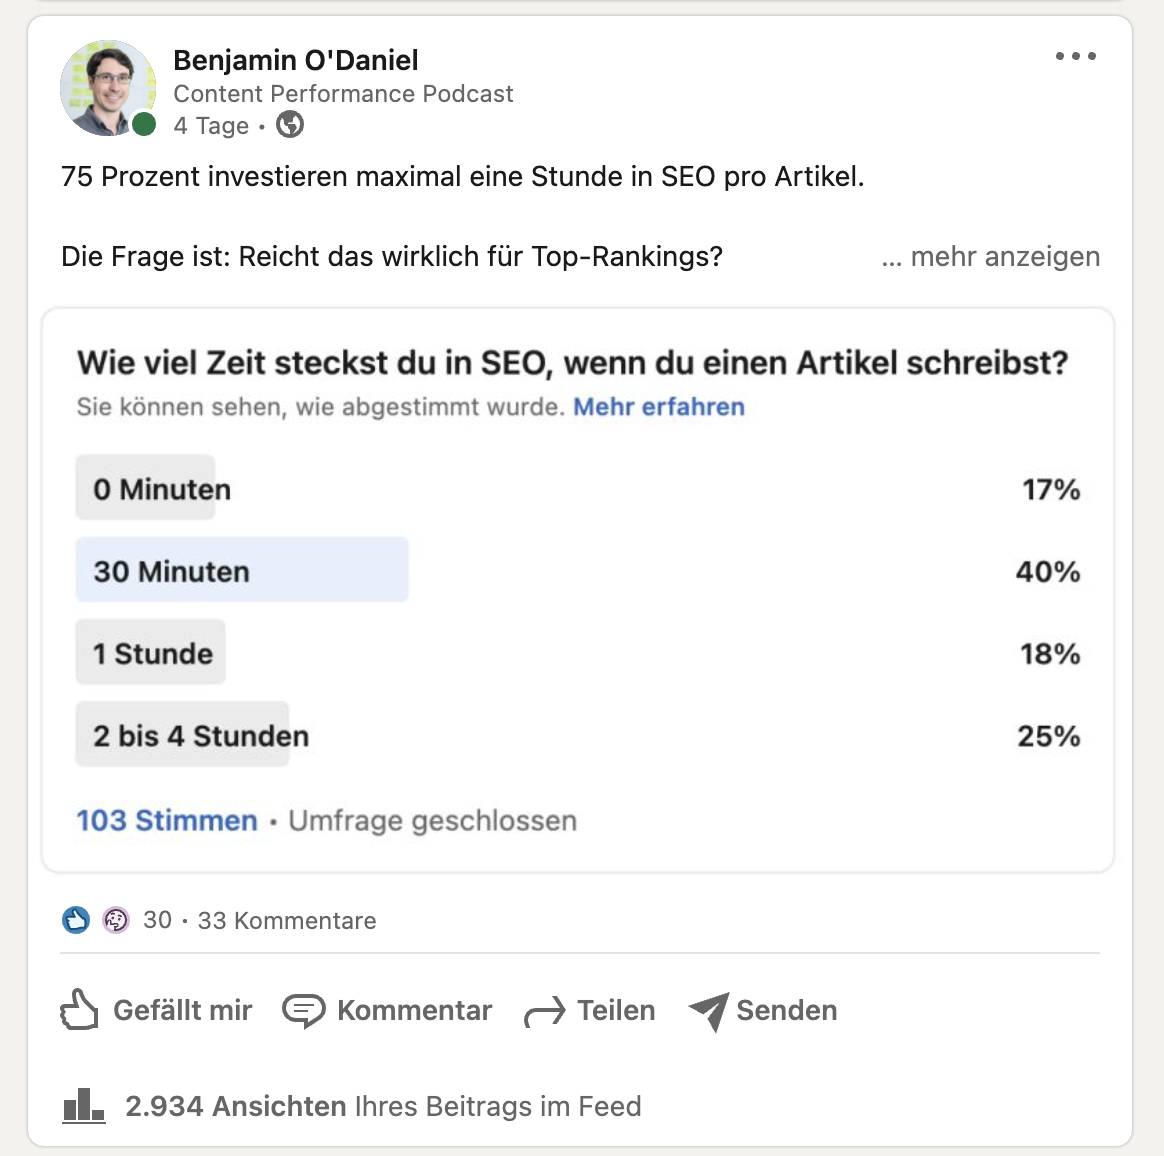Image resolution: width=1164 pixels, height=1156 pixels.
Task: Click the purple curious reaction icon
Action: tap(115, 920)
